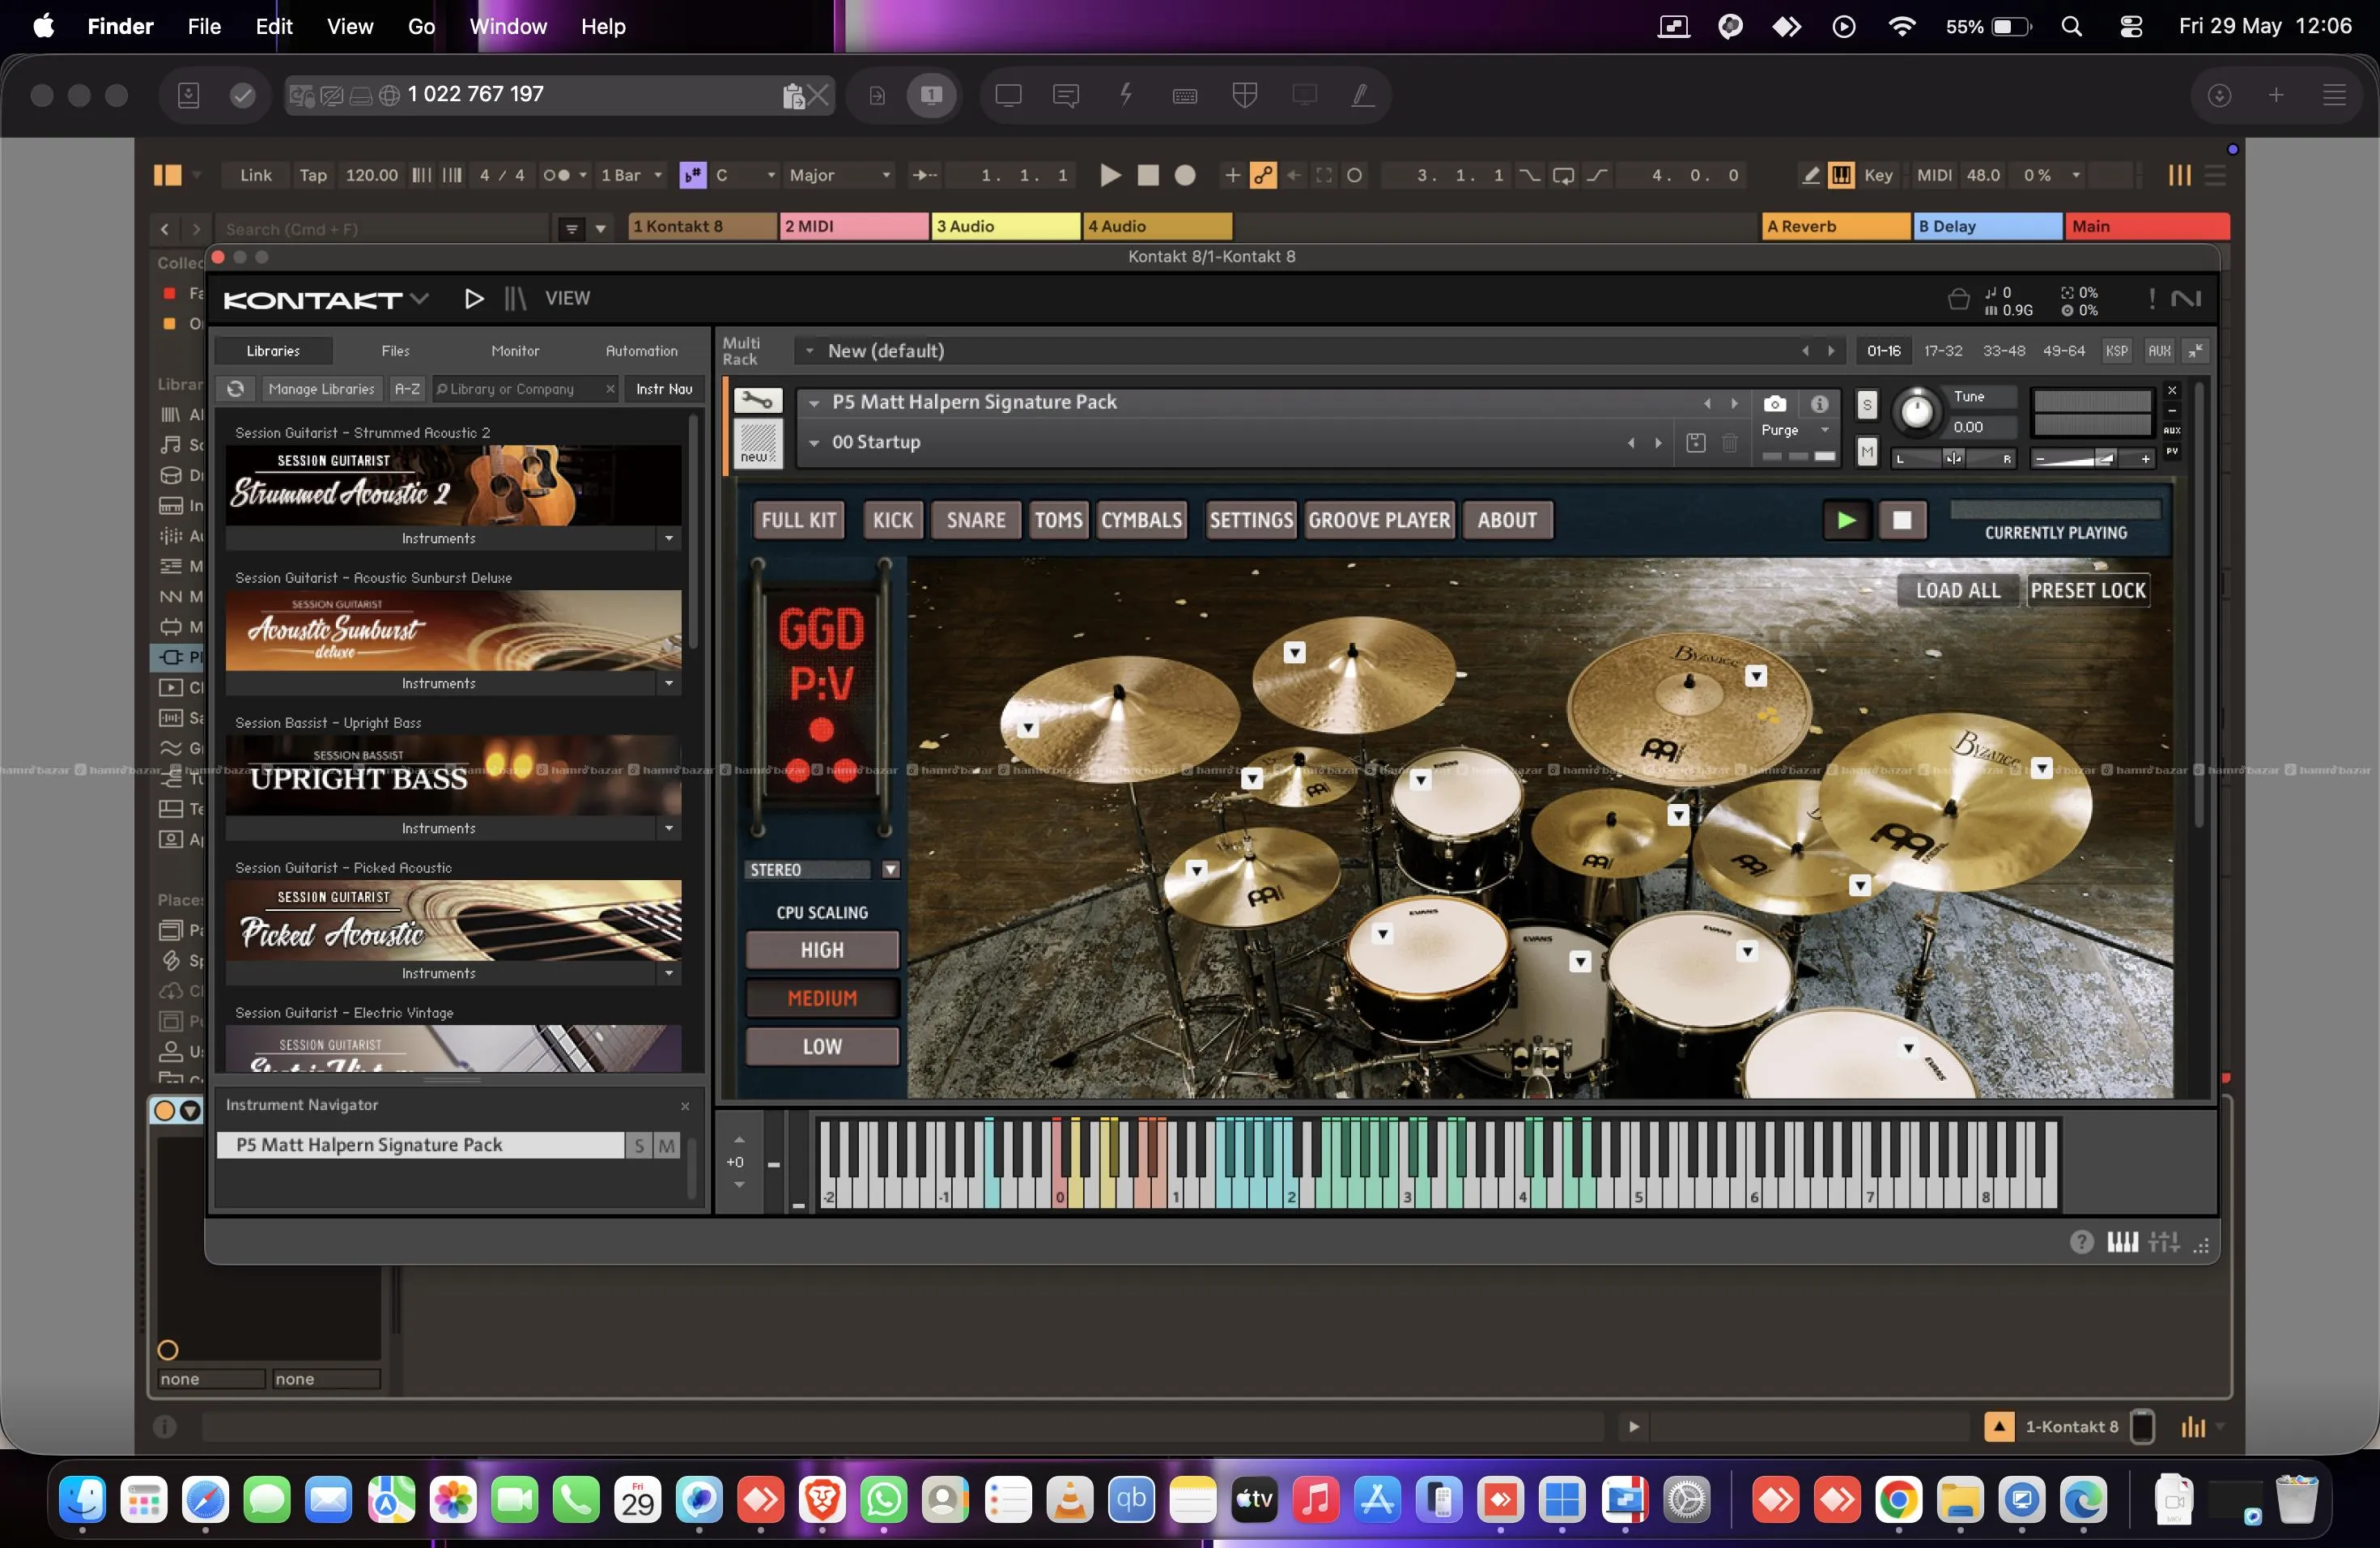Open the instrument info icon
Image resolution: width=2380 pixels, height=1548 pixels.
click(x=1819, y=403)
